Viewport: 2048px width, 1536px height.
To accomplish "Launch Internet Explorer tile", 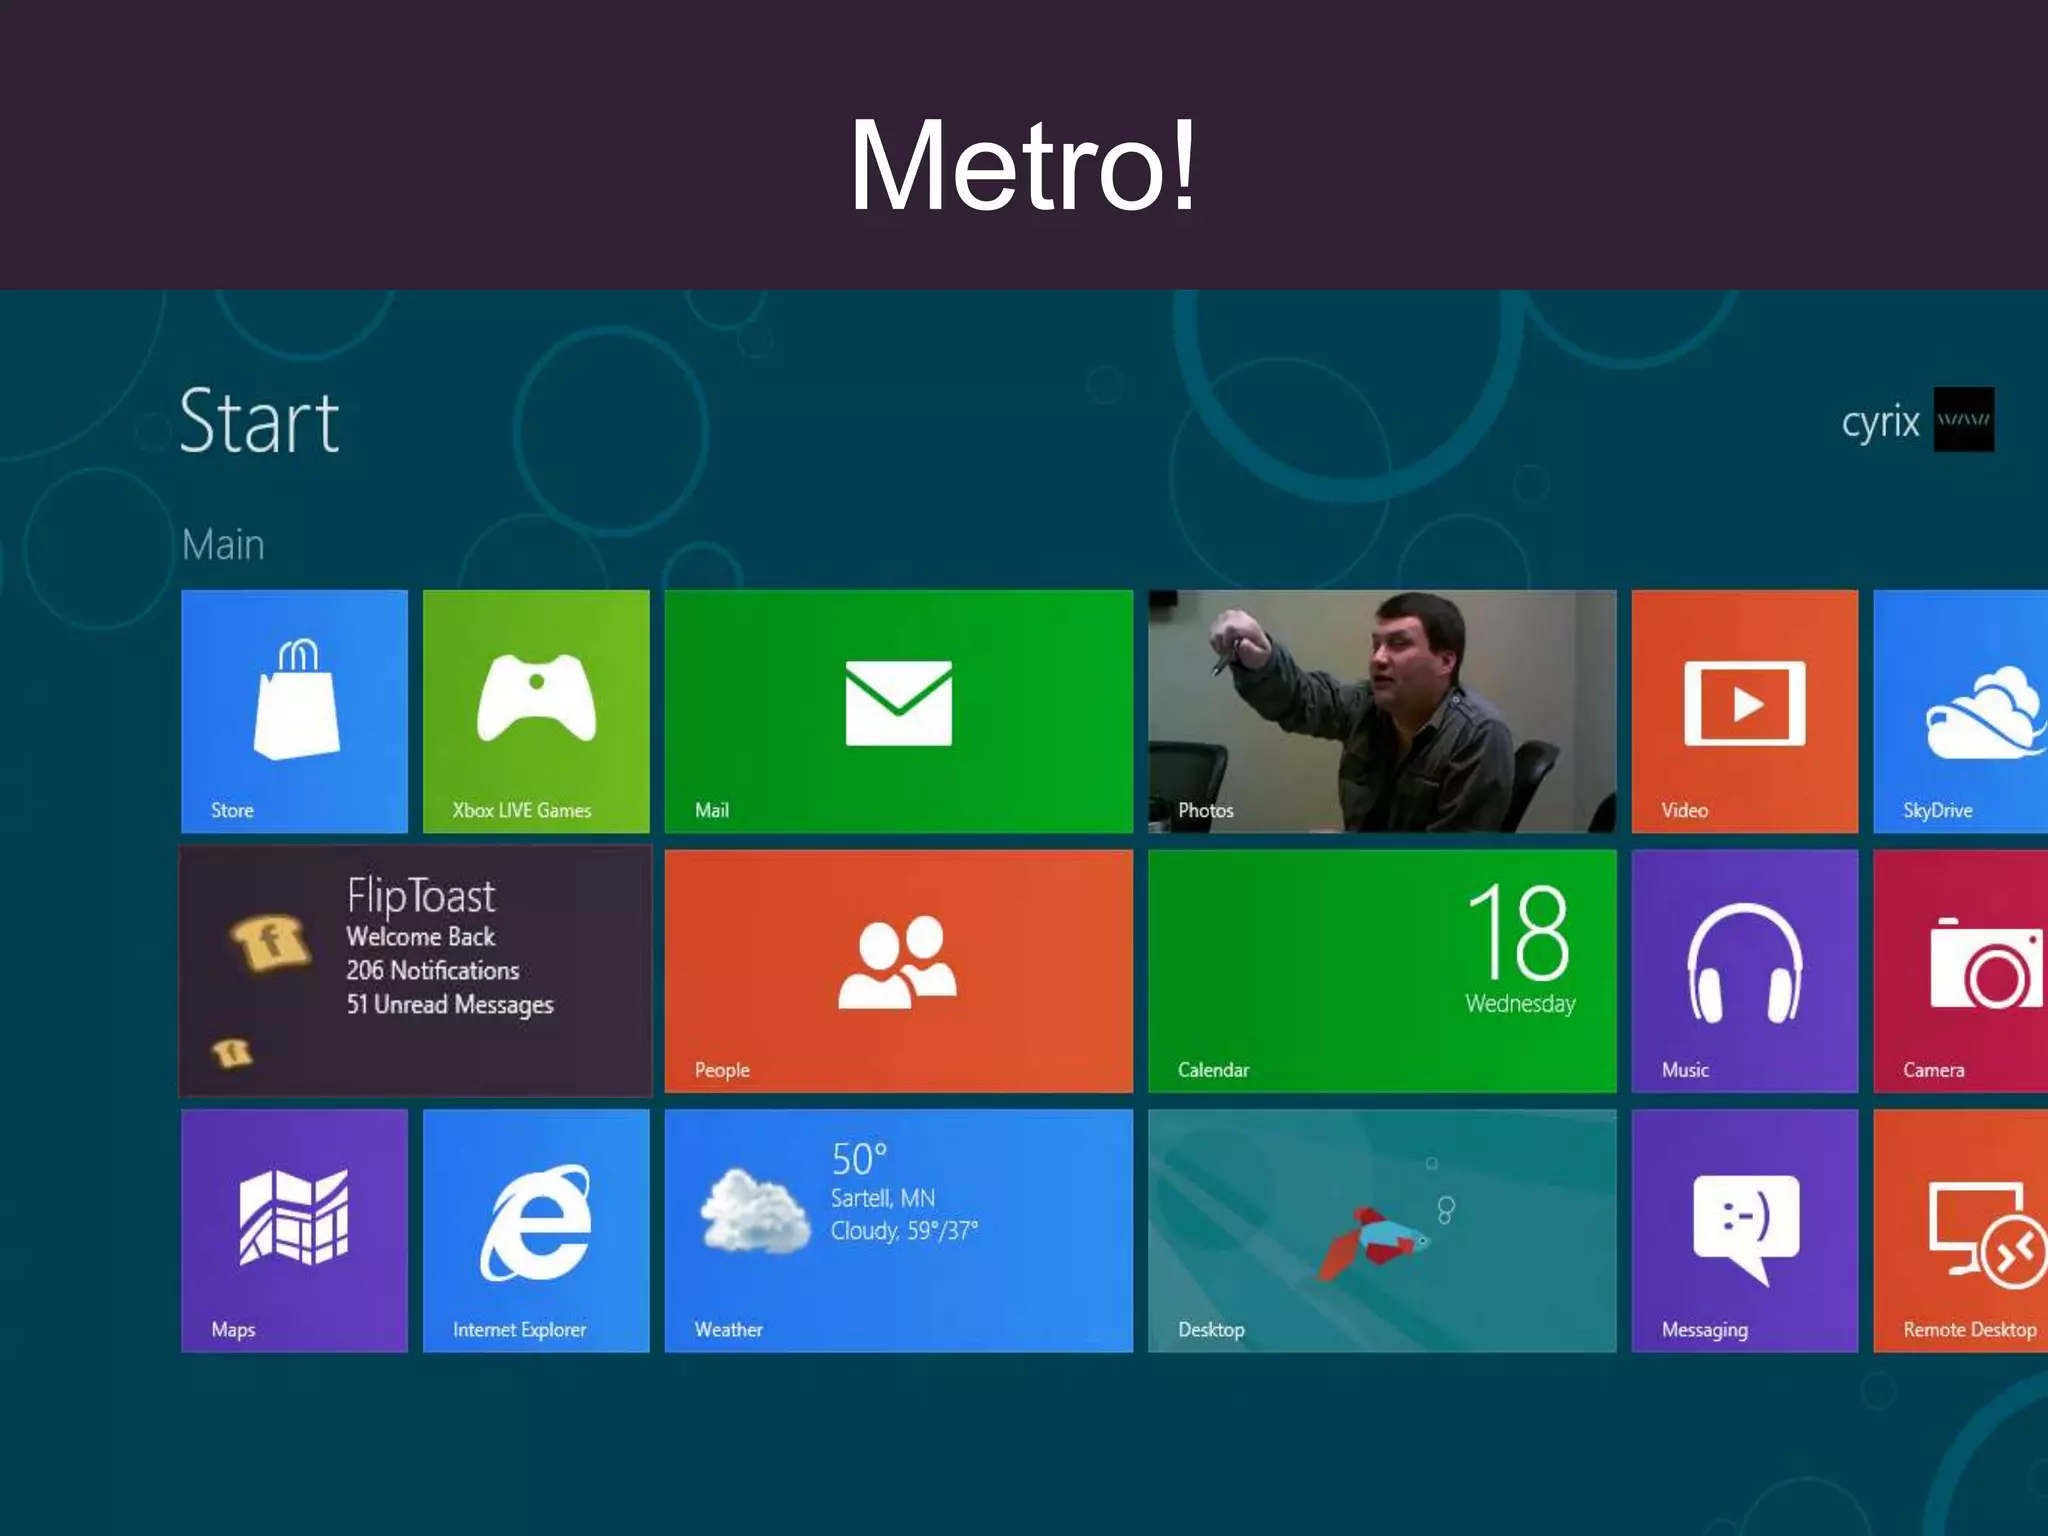I will pyautogui.click(x=536, y=1230).
